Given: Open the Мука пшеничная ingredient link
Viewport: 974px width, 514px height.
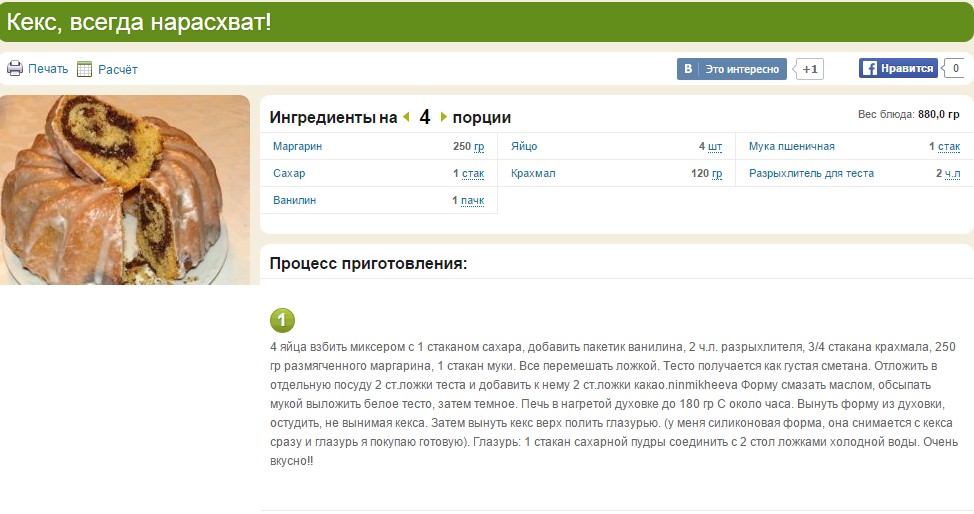Looking at the screenshot, I should point(791,147).
